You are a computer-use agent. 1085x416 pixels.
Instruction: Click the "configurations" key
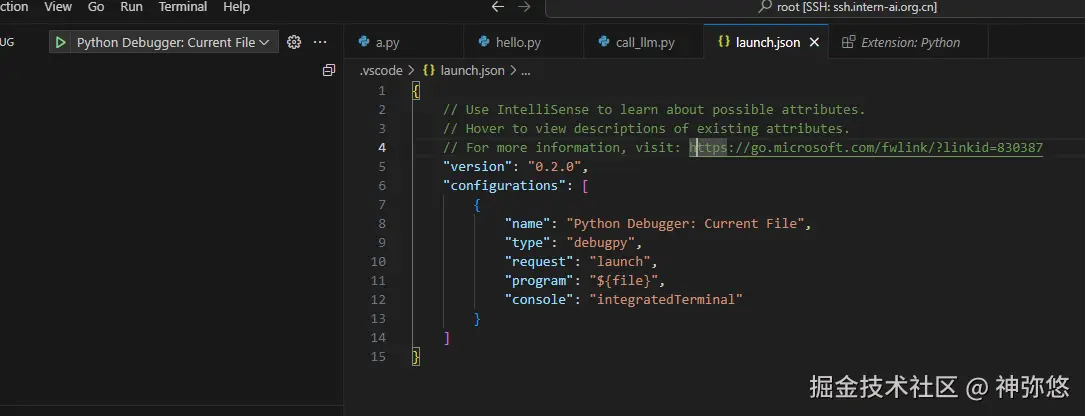tap(504, 186)
